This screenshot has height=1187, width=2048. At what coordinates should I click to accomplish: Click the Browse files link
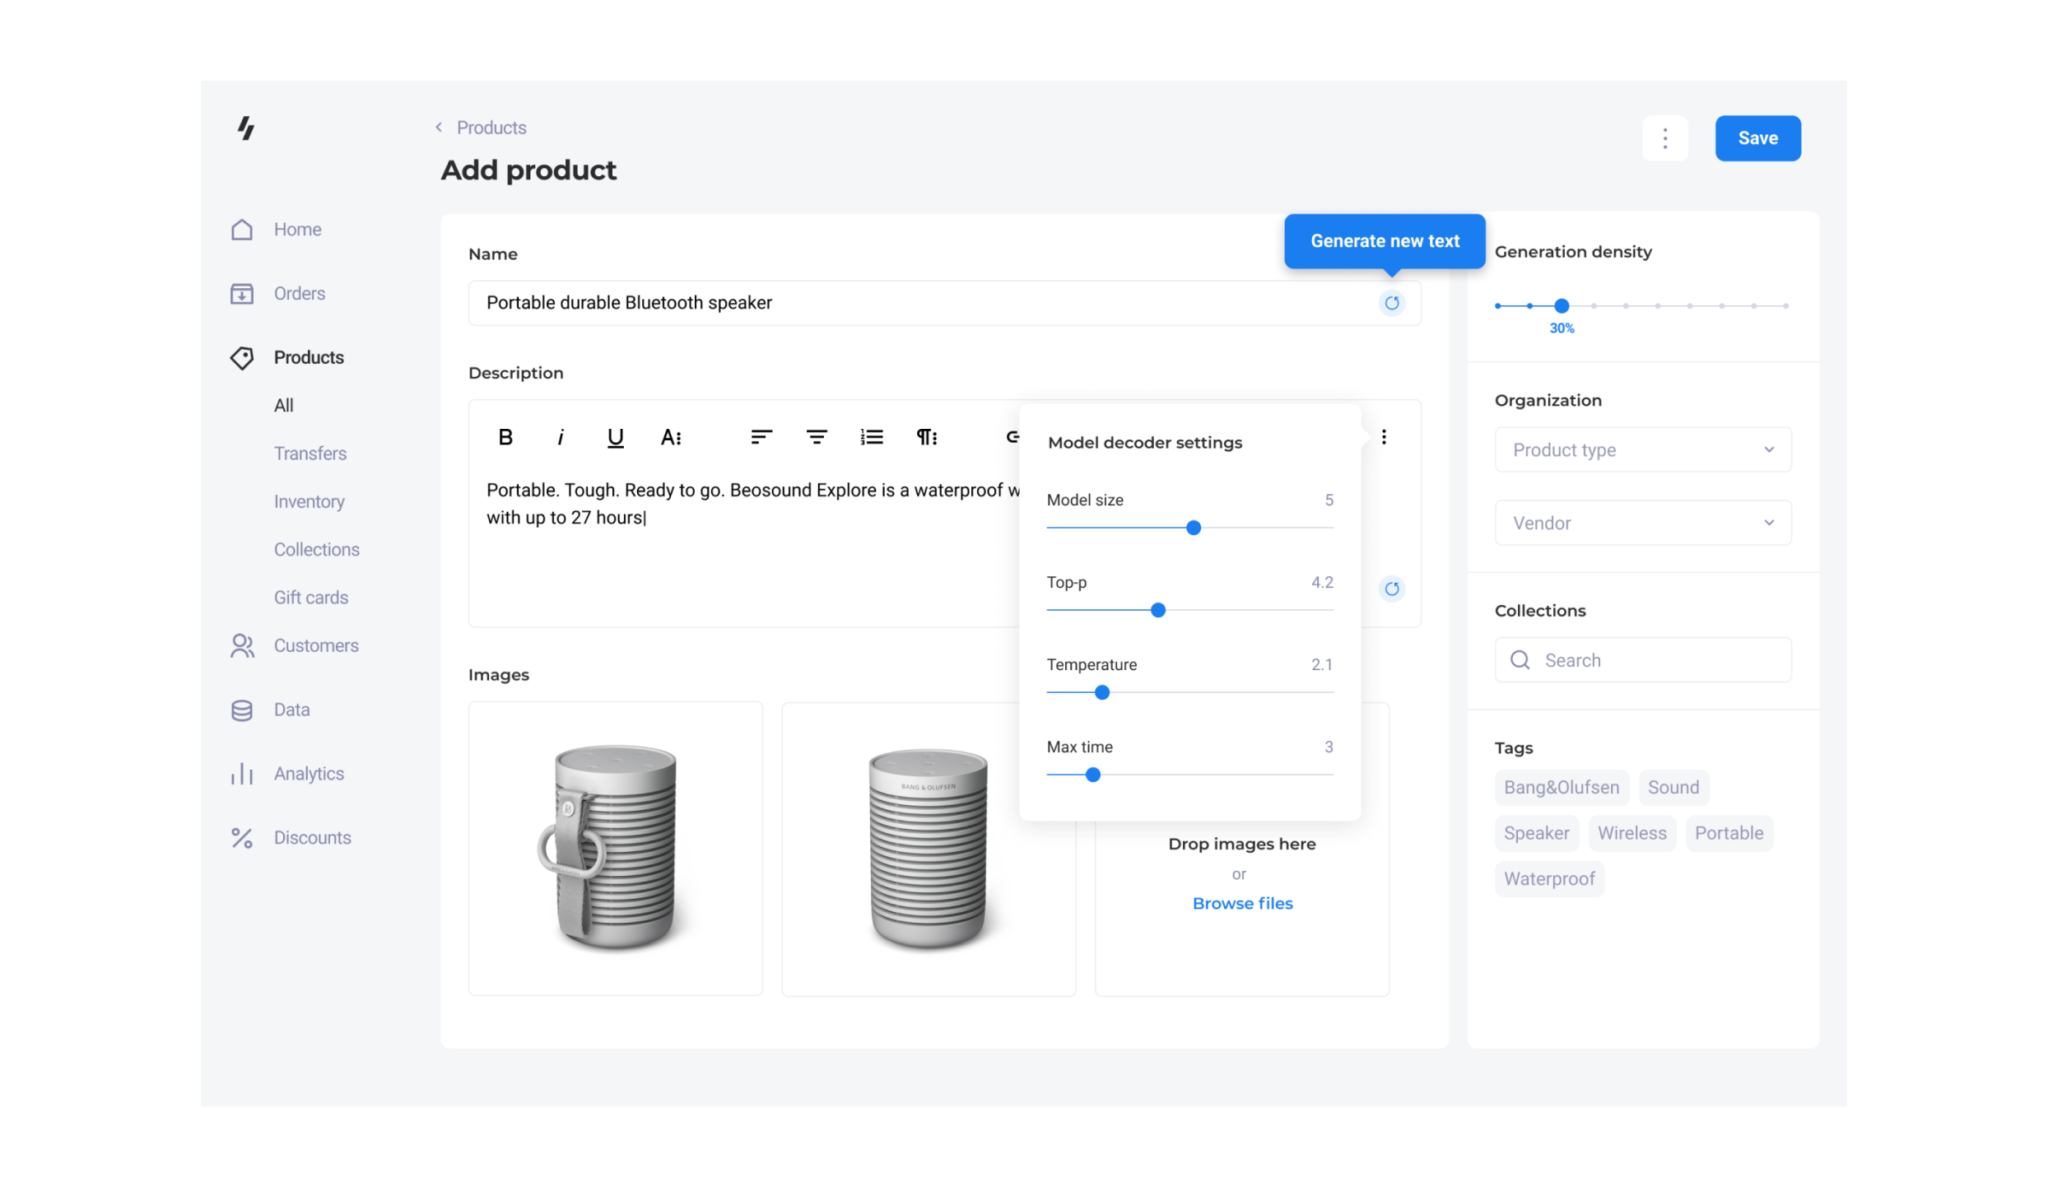(1242, 903)
